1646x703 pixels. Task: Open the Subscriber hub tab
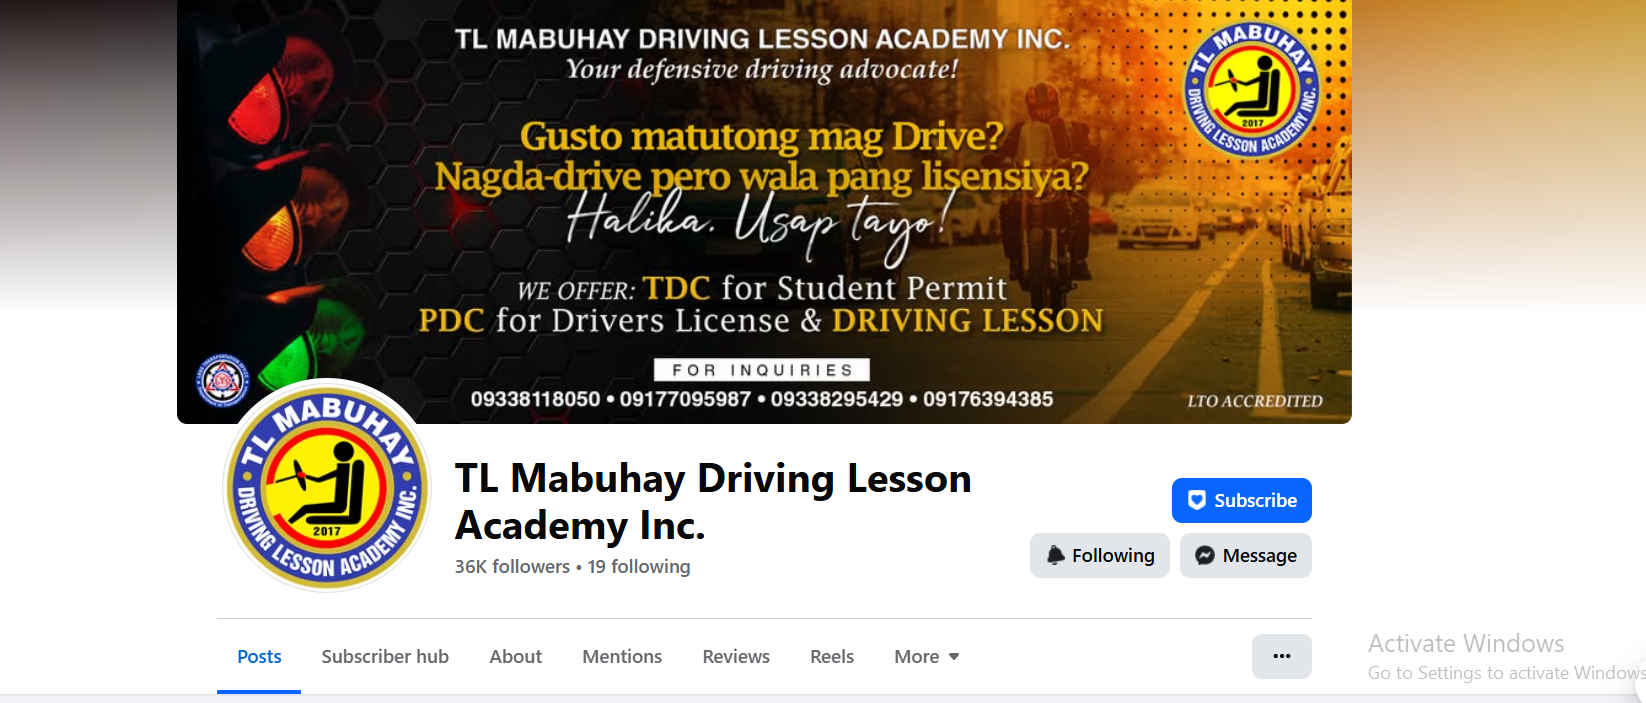(385, 656)
